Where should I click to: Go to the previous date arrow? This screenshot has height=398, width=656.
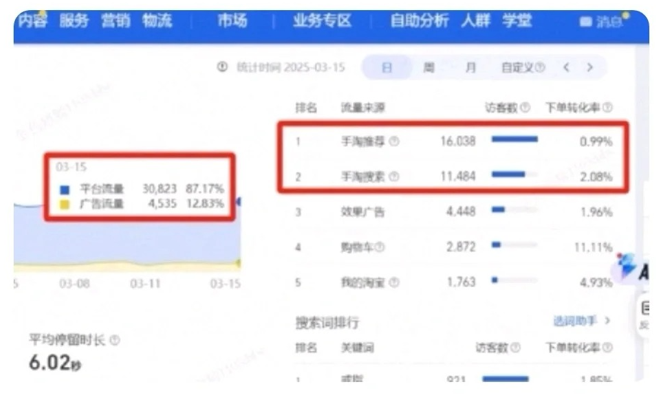[x=566, y=67]
